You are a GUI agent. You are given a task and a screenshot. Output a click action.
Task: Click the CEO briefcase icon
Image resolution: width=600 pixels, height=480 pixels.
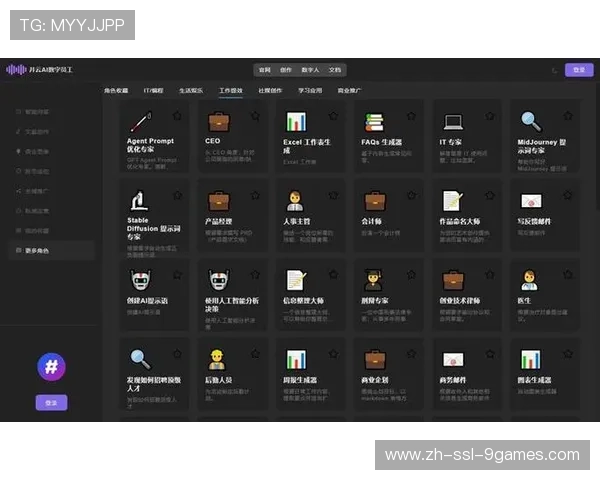click(x=218, y=122)
